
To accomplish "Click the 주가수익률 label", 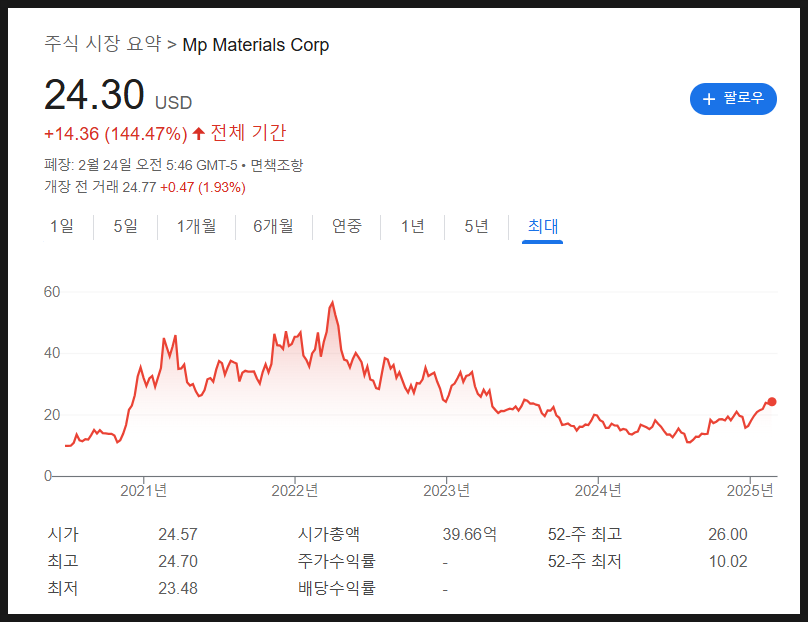I will [336, 561].
